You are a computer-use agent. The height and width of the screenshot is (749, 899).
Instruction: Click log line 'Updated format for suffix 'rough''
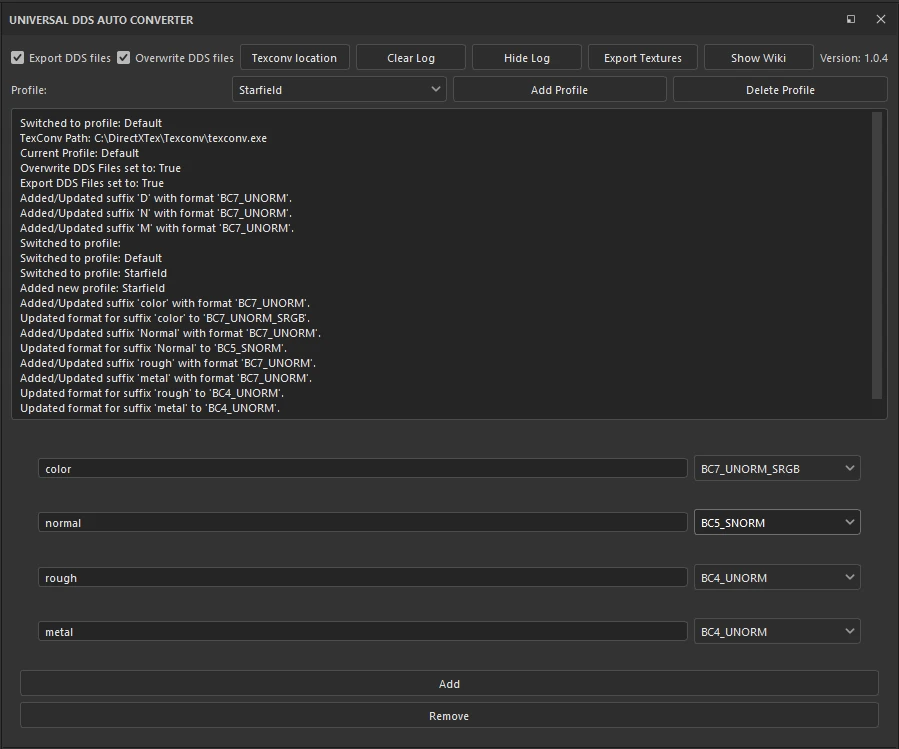pyautogui.click(x=152, y=393)
